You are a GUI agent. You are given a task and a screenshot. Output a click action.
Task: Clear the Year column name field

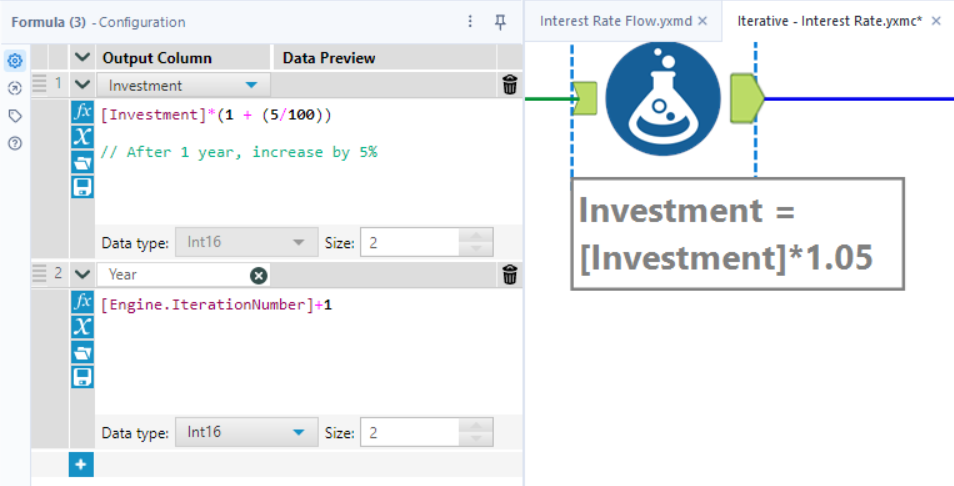click(x=258, y=275)
